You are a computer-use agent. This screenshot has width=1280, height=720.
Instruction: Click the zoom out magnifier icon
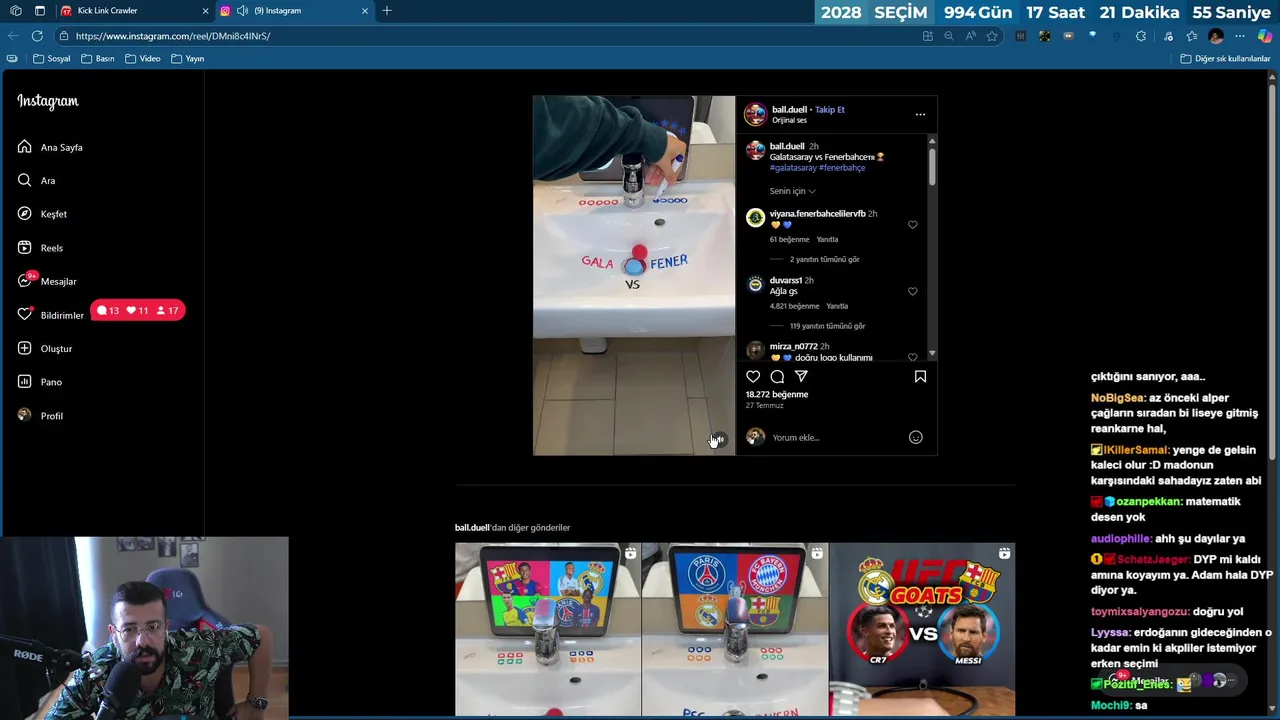[x=949, y=36]
